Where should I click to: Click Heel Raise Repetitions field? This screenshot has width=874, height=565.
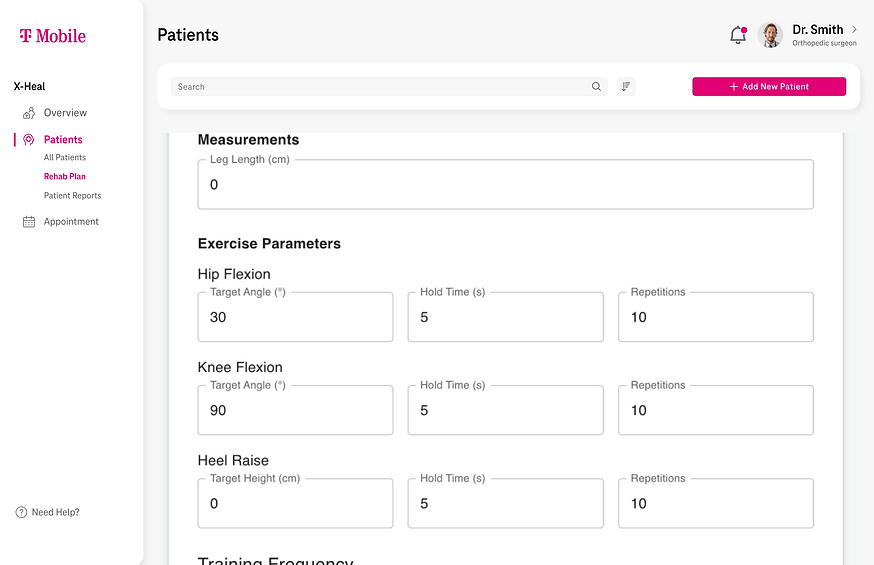(715, 504)
